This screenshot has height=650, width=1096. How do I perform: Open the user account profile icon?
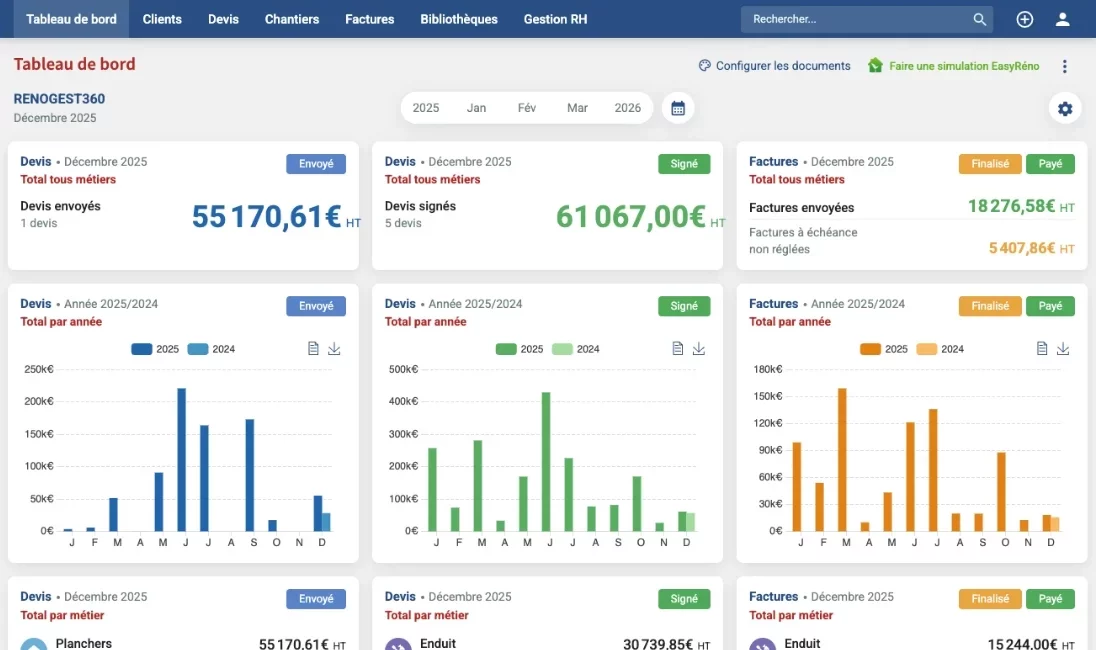pyautogui.click(x=1062, y=19)
